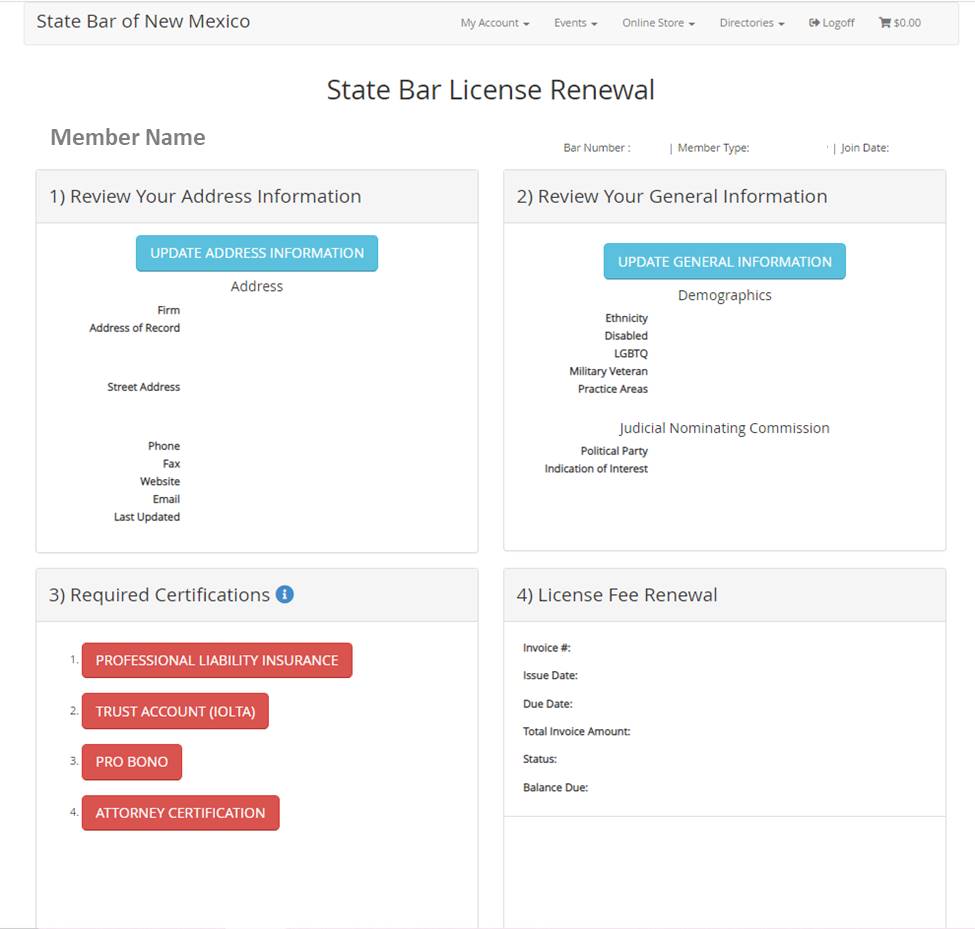Click the State Bar of New Mexico brand
975x929 pixels.
point(143,21)
